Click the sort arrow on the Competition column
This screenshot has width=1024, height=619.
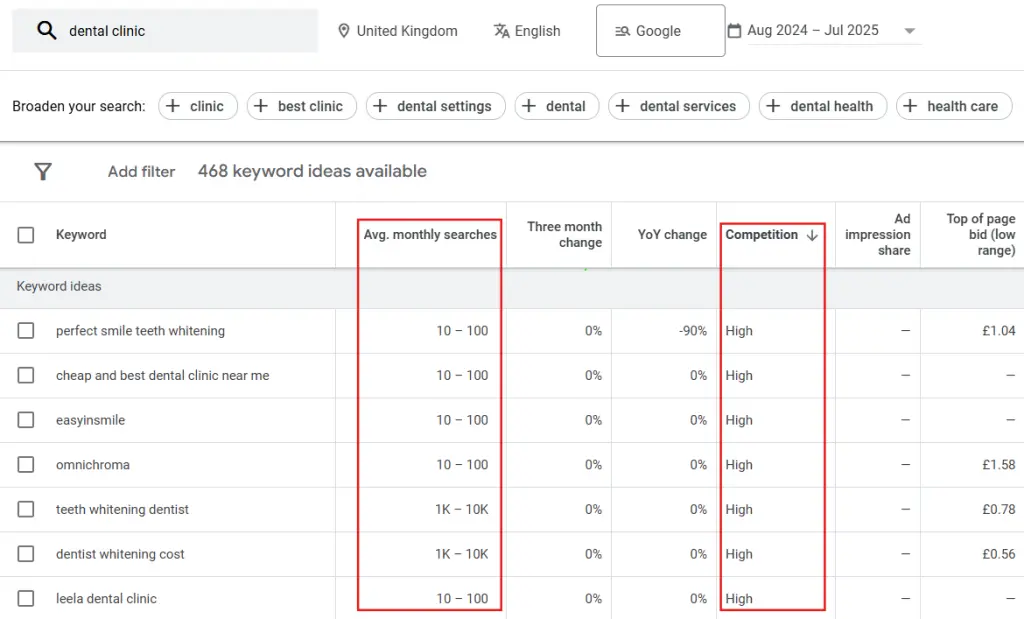pyautogui.click(x=810, y=235)
